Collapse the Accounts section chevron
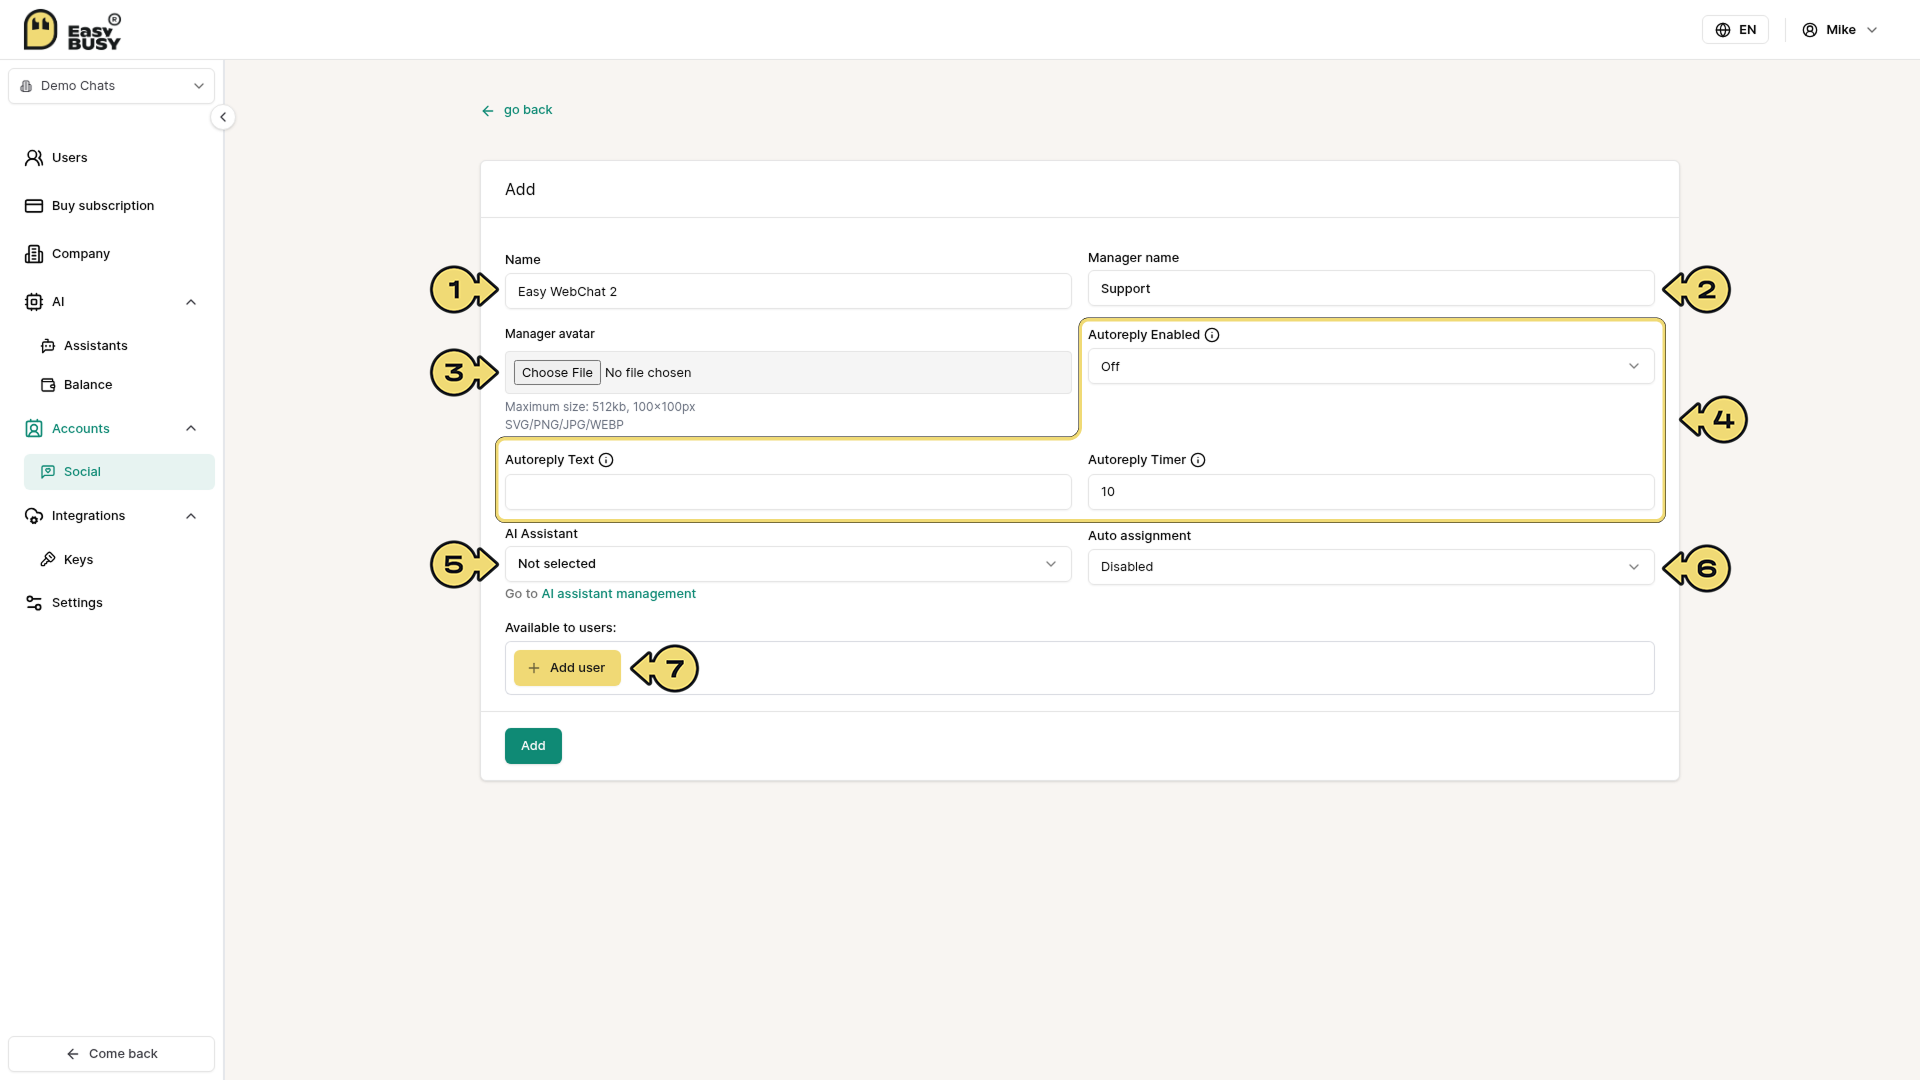 point(191,429)
